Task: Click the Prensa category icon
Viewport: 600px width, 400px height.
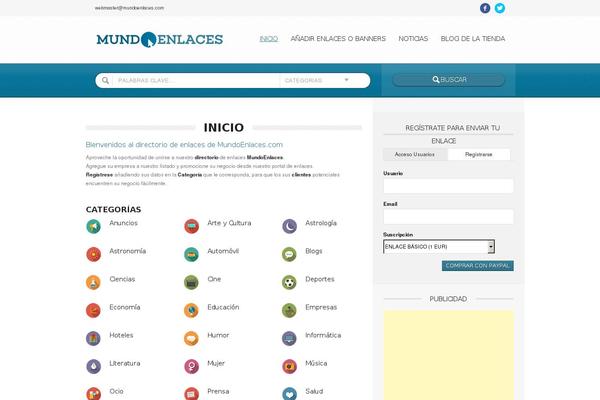Action: coord(191,393)
